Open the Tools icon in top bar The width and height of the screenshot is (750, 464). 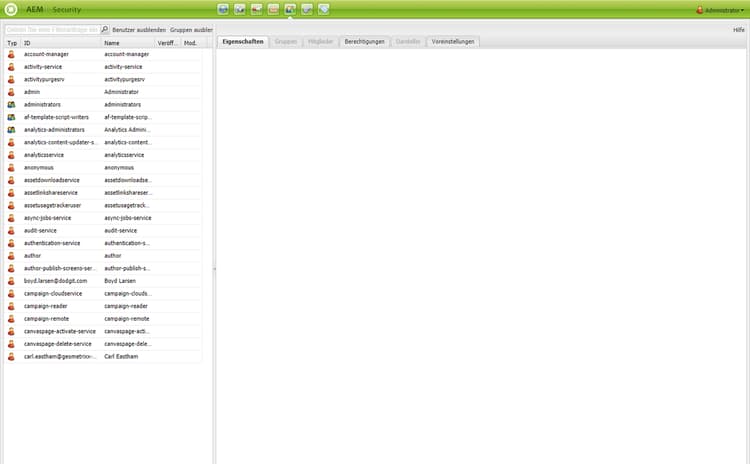coord(307,9)
